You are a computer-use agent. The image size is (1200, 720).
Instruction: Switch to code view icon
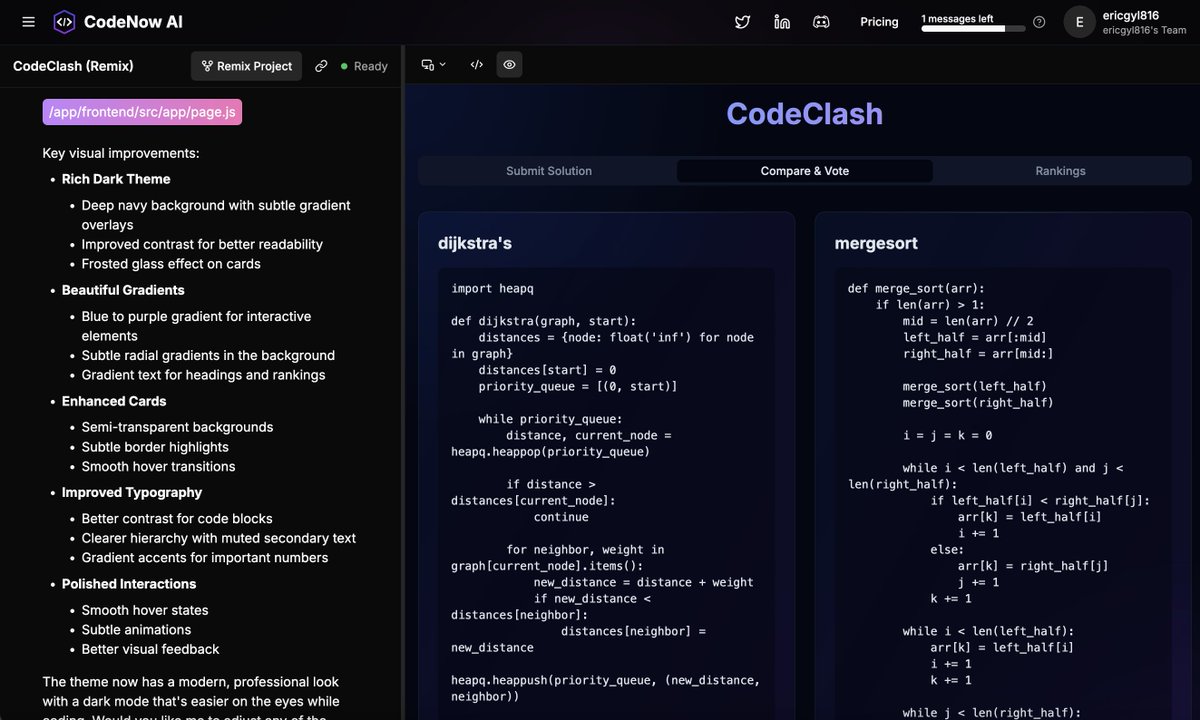pyautogui.click(x=477, y=65)
